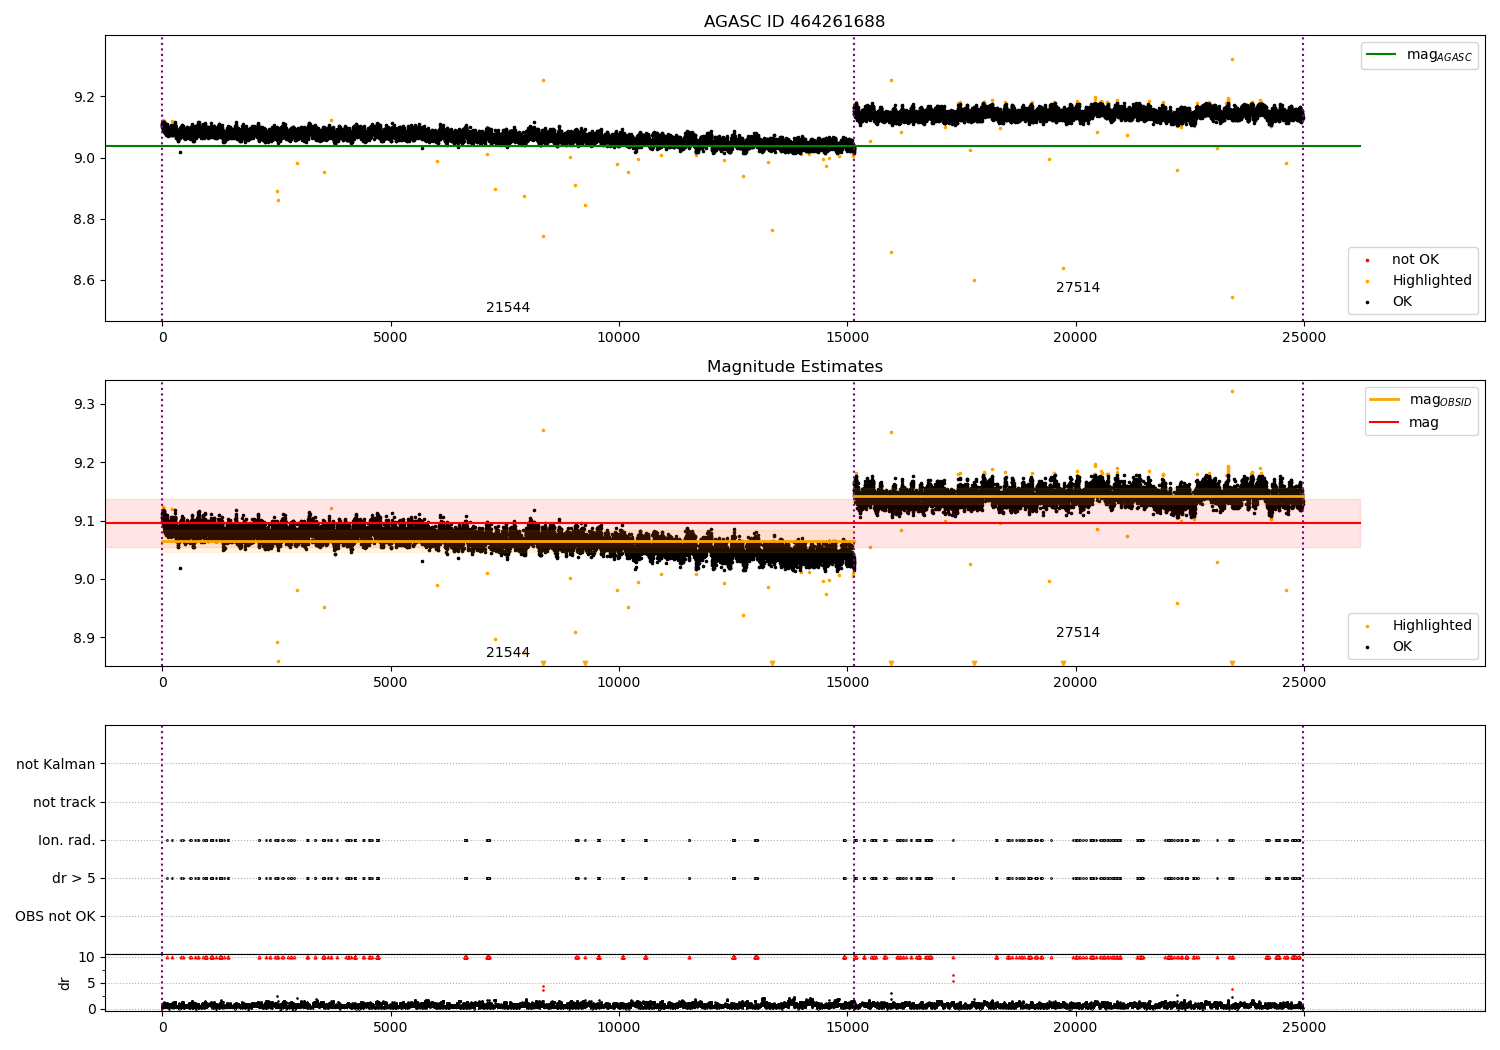Click the obsid label '27514' in the top plot
This screenshot has height=1050, width=1500.
(1078, 288)
